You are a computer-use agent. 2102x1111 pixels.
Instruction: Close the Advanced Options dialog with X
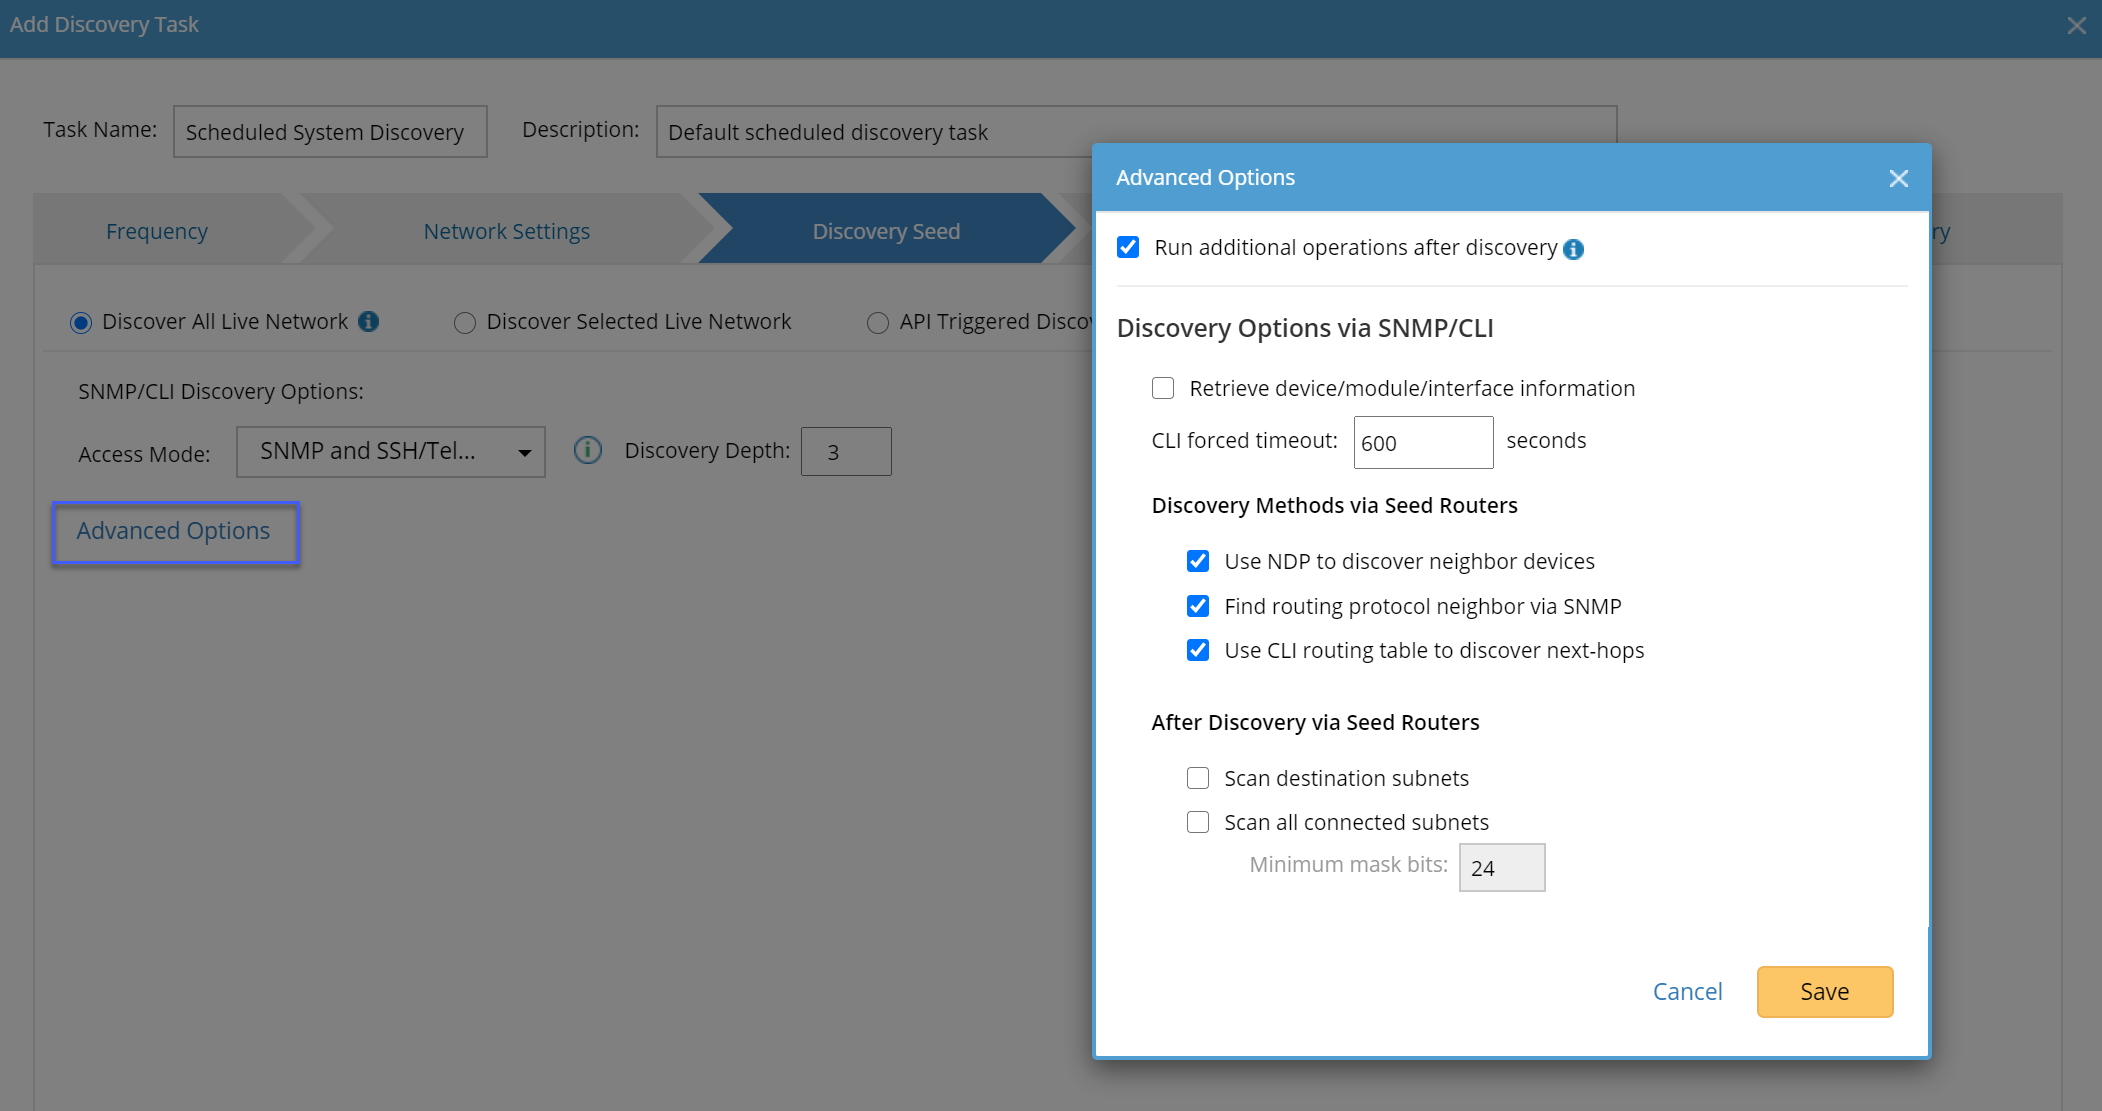(x=1898, y=178)
